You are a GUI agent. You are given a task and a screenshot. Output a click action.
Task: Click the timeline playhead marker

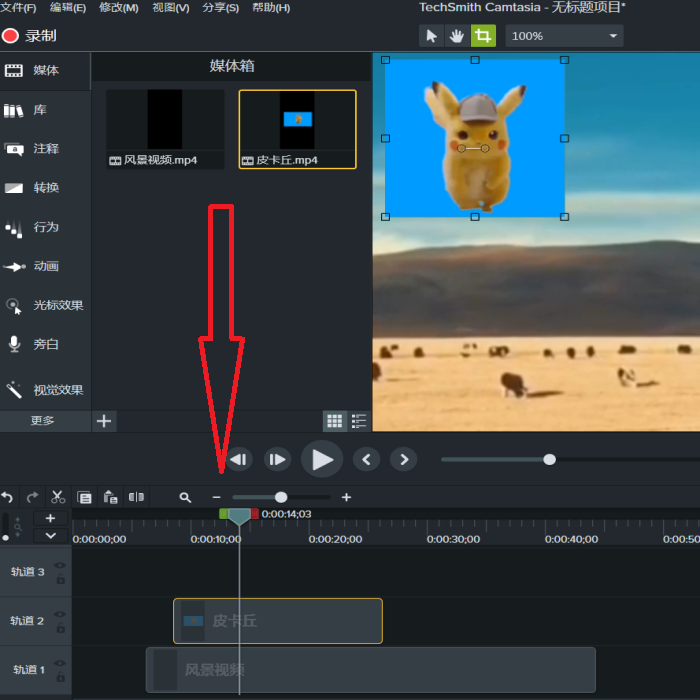(x=239, y=517)
